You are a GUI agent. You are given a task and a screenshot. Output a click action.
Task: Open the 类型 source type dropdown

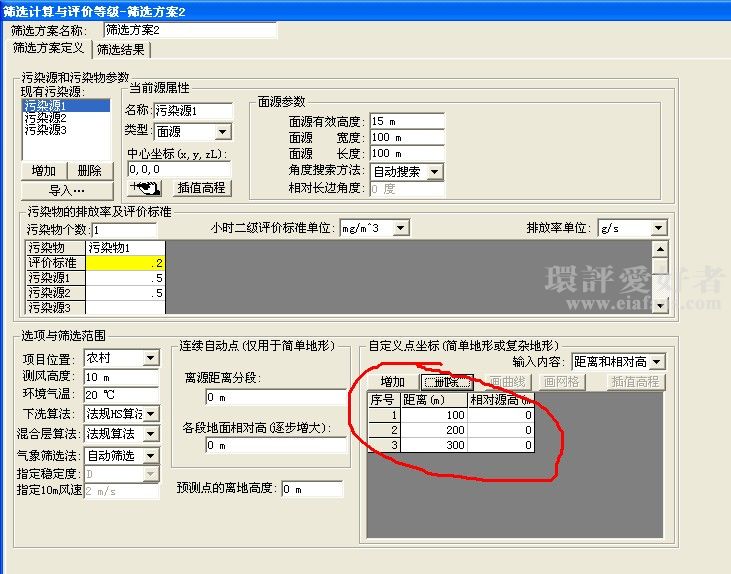pos(222,131)
